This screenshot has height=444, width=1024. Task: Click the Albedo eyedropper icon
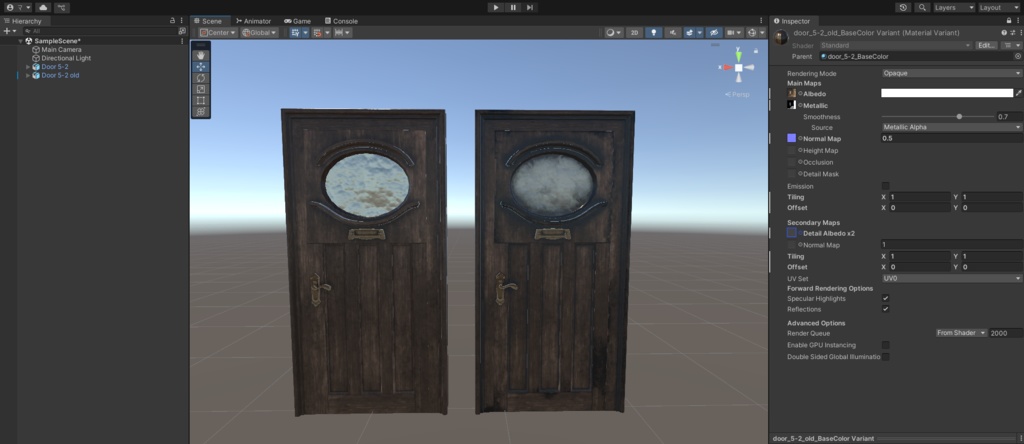tap(1019, 93)
